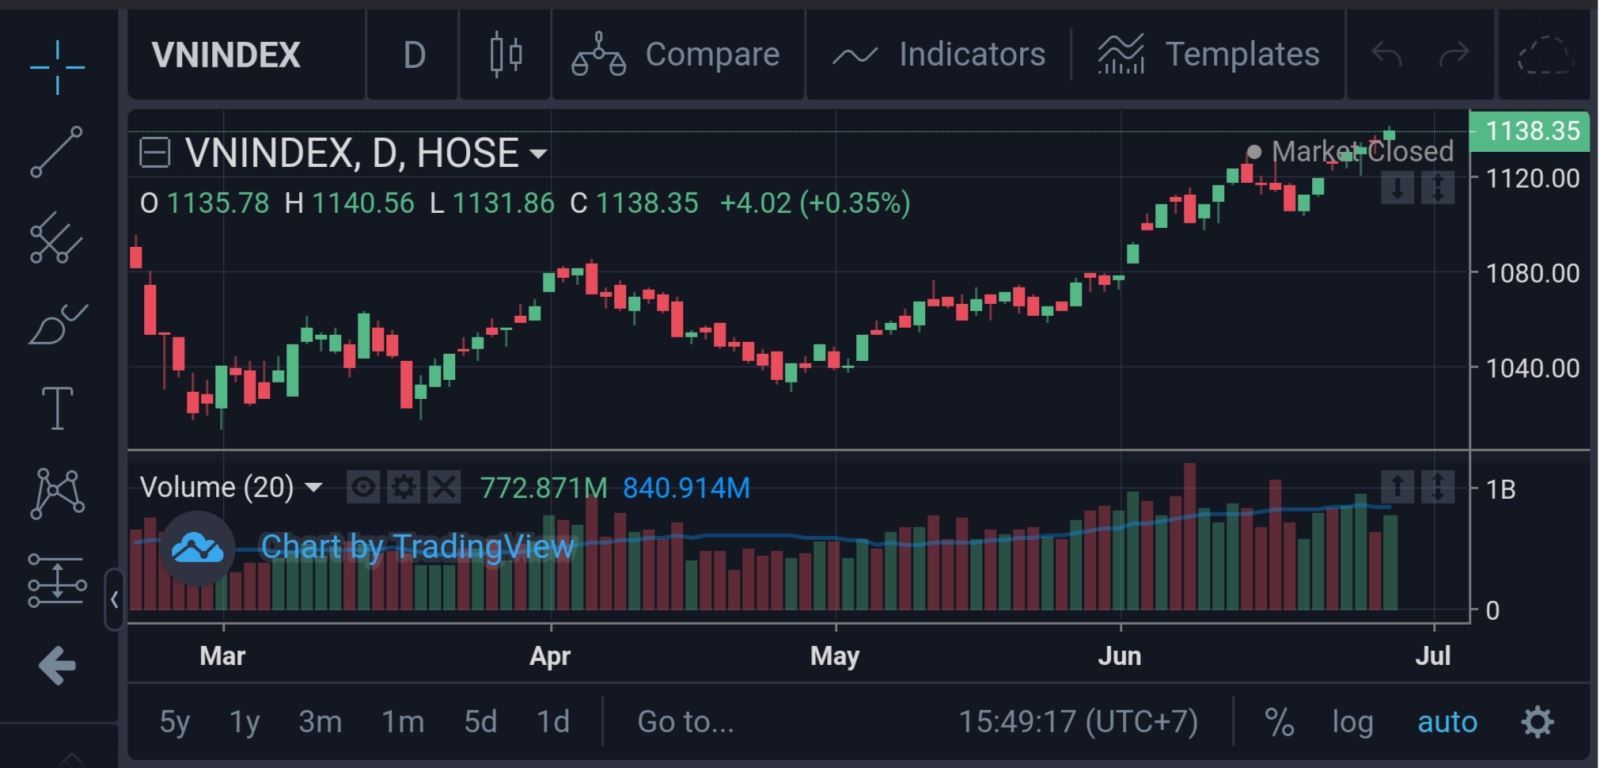Select the text annotation tool
Screen dimensions: 1600x768
coord(57,408)
